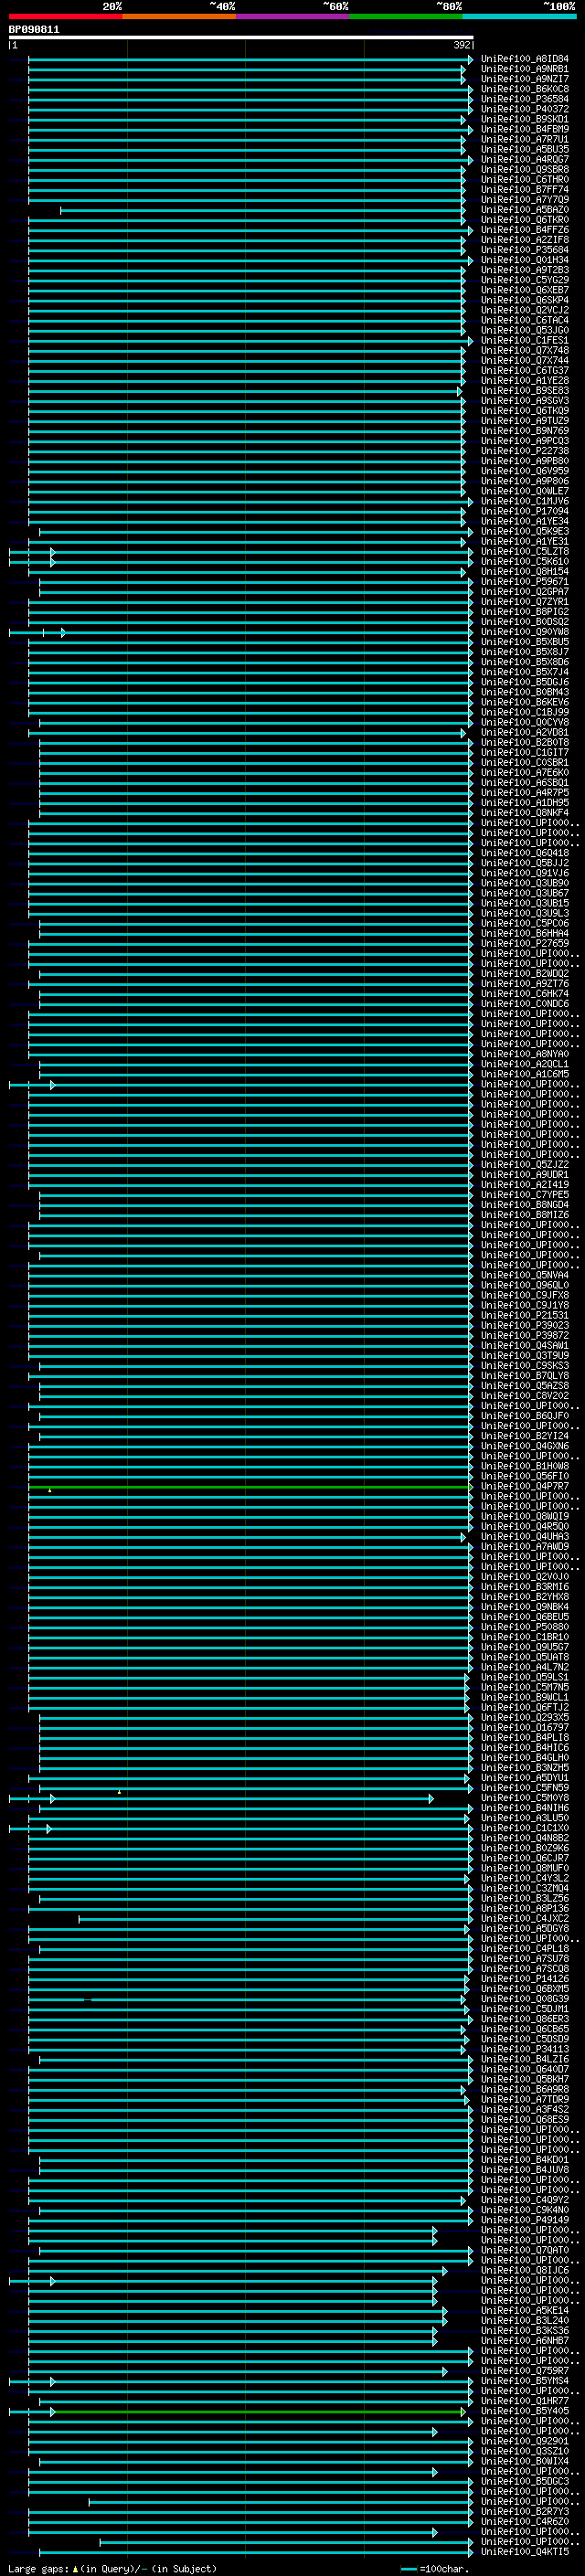Select label UniRef100_A5BAZ0
This screenshot has height=2576, width=585.
(x=525, y=211)
